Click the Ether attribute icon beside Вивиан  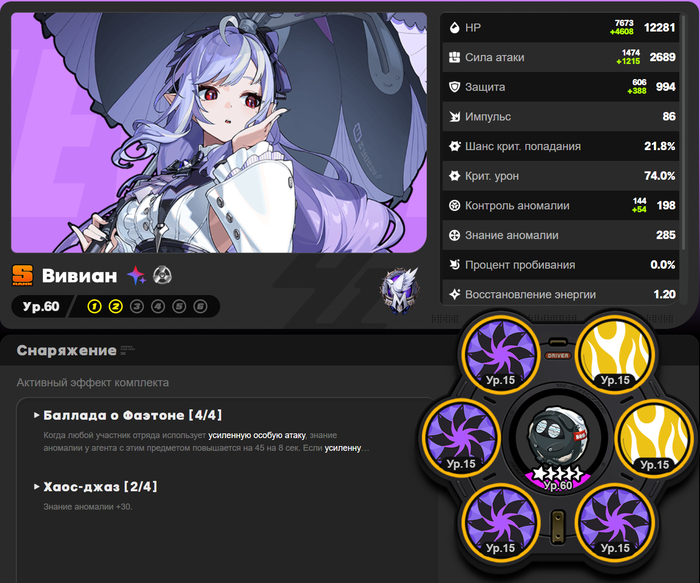pyautogui.click(x=136, y=275)
